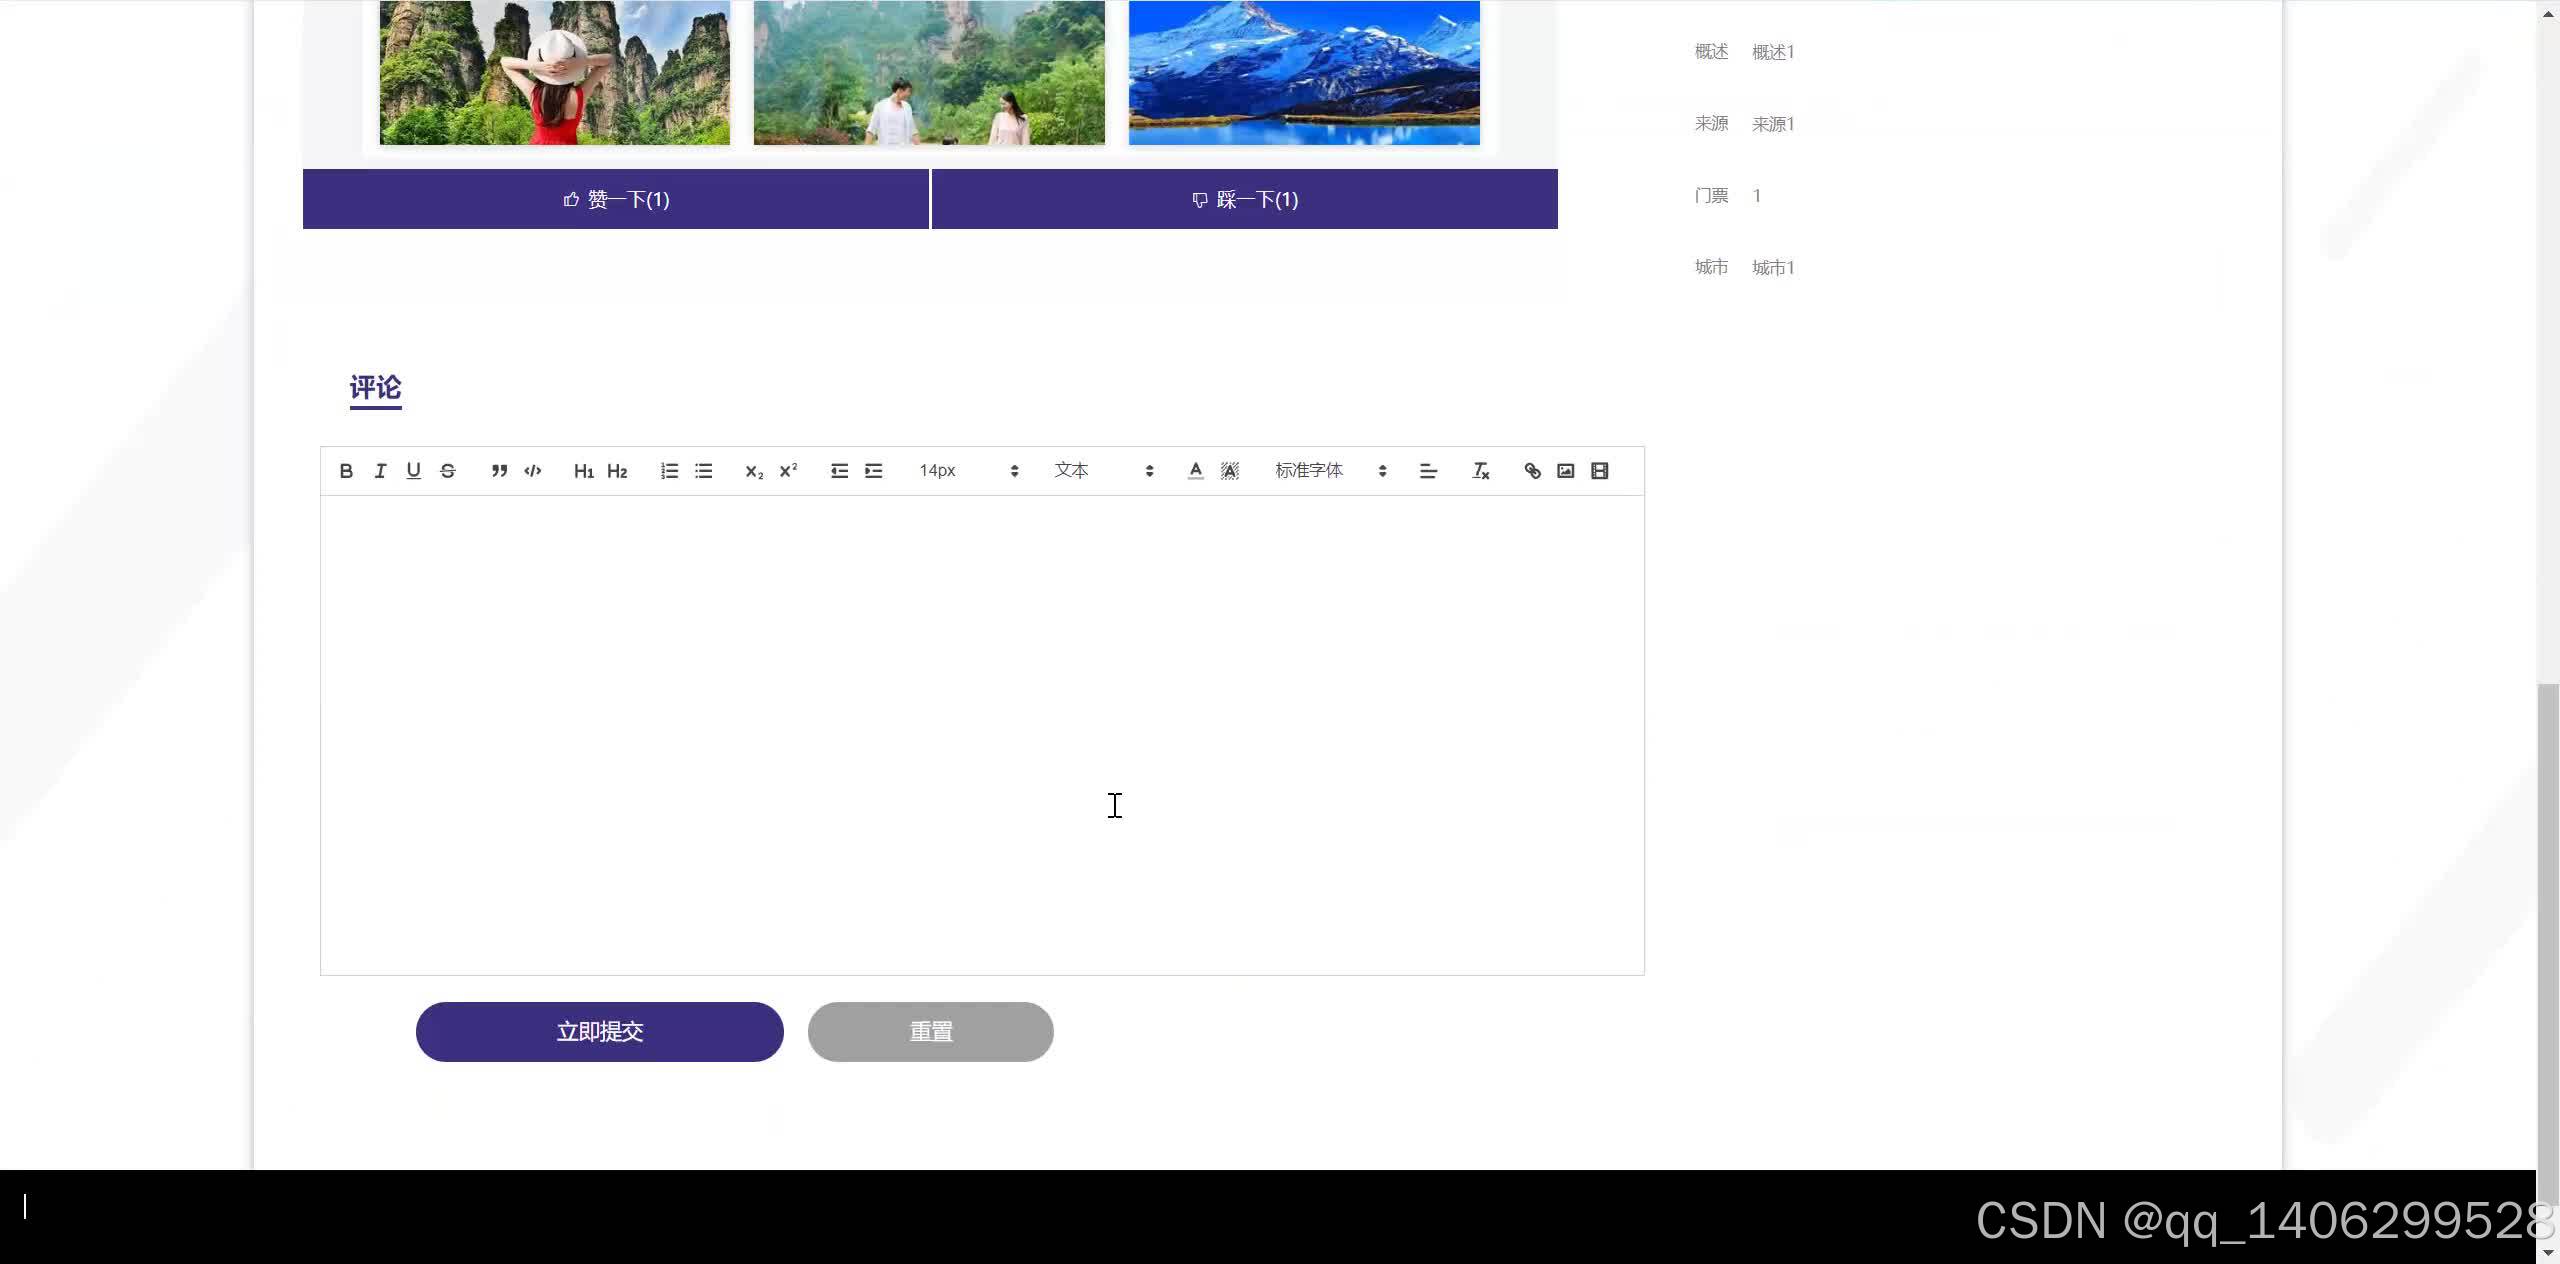
Task: Select the 城市 label text
Action: pos(1711,268)
